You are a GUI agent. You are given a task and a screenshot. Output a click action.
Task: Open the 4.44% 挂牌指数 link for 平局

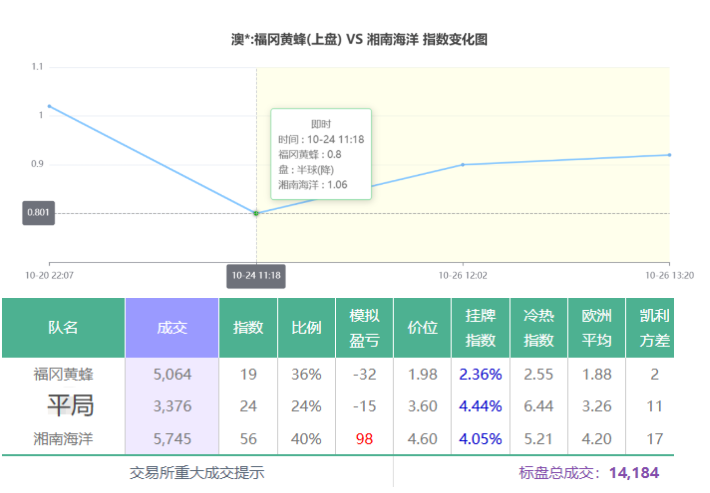click(x=481, y=407)
